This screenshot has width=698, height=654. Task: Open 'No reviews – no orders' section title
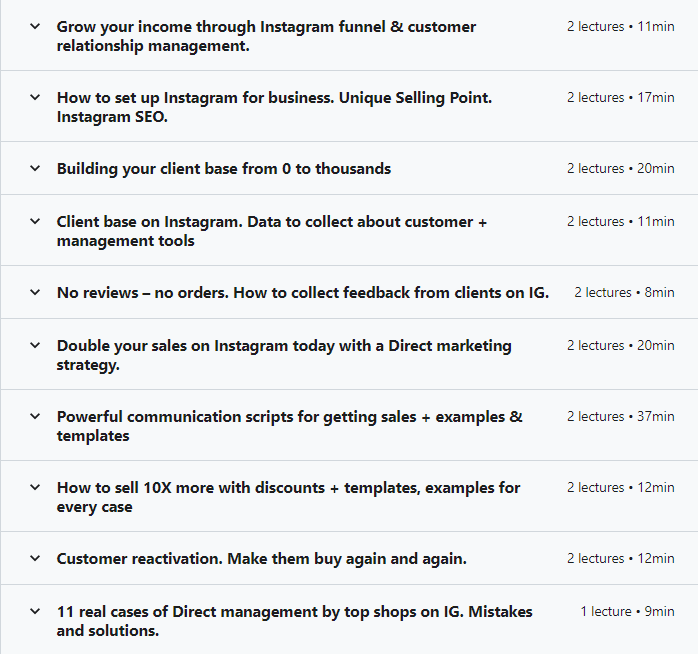(303, 292)
